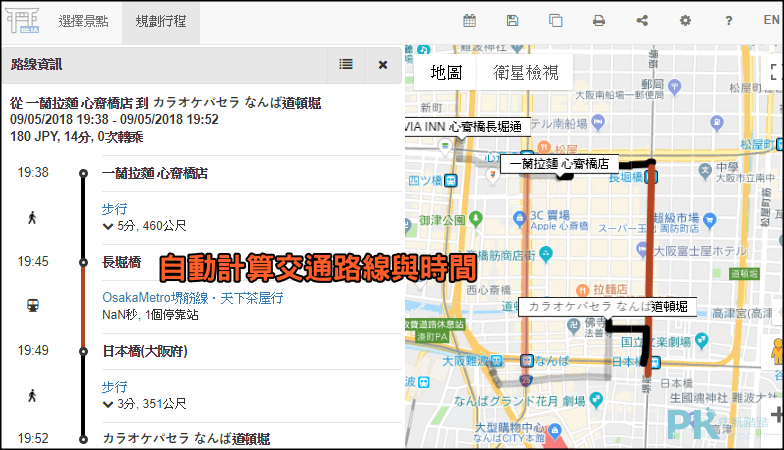784x450 pixels.
Task: Click the first 步行 link
Action: click(114, 209)
